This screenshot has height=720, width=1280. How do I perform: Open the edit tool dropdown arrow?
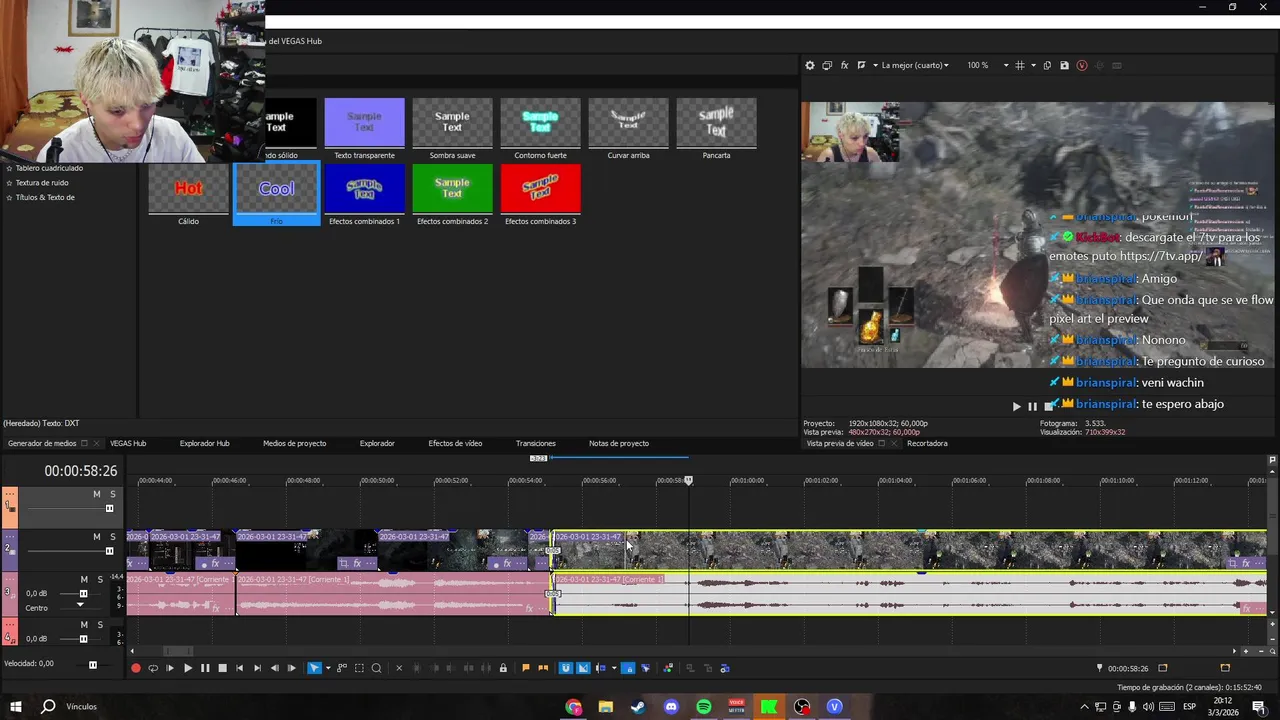(328, 668)
